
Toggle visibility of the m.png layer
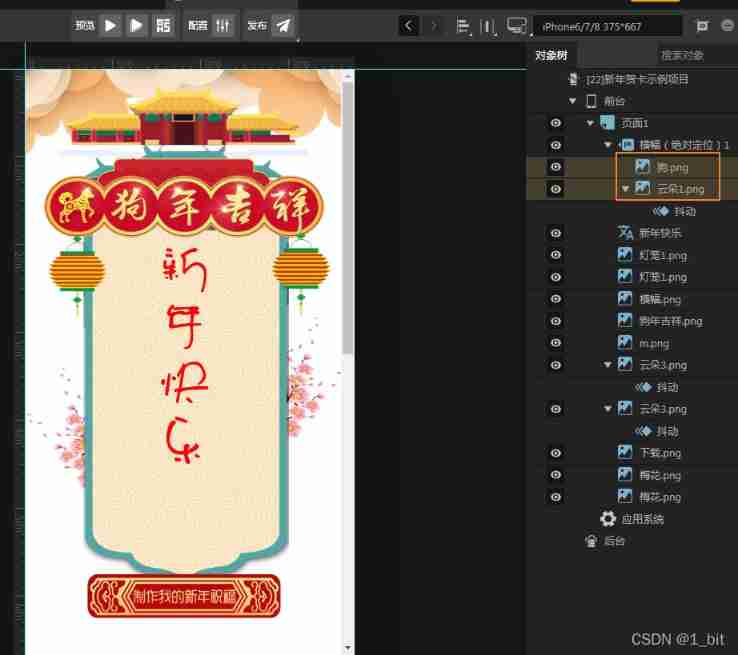click(556, 343)
